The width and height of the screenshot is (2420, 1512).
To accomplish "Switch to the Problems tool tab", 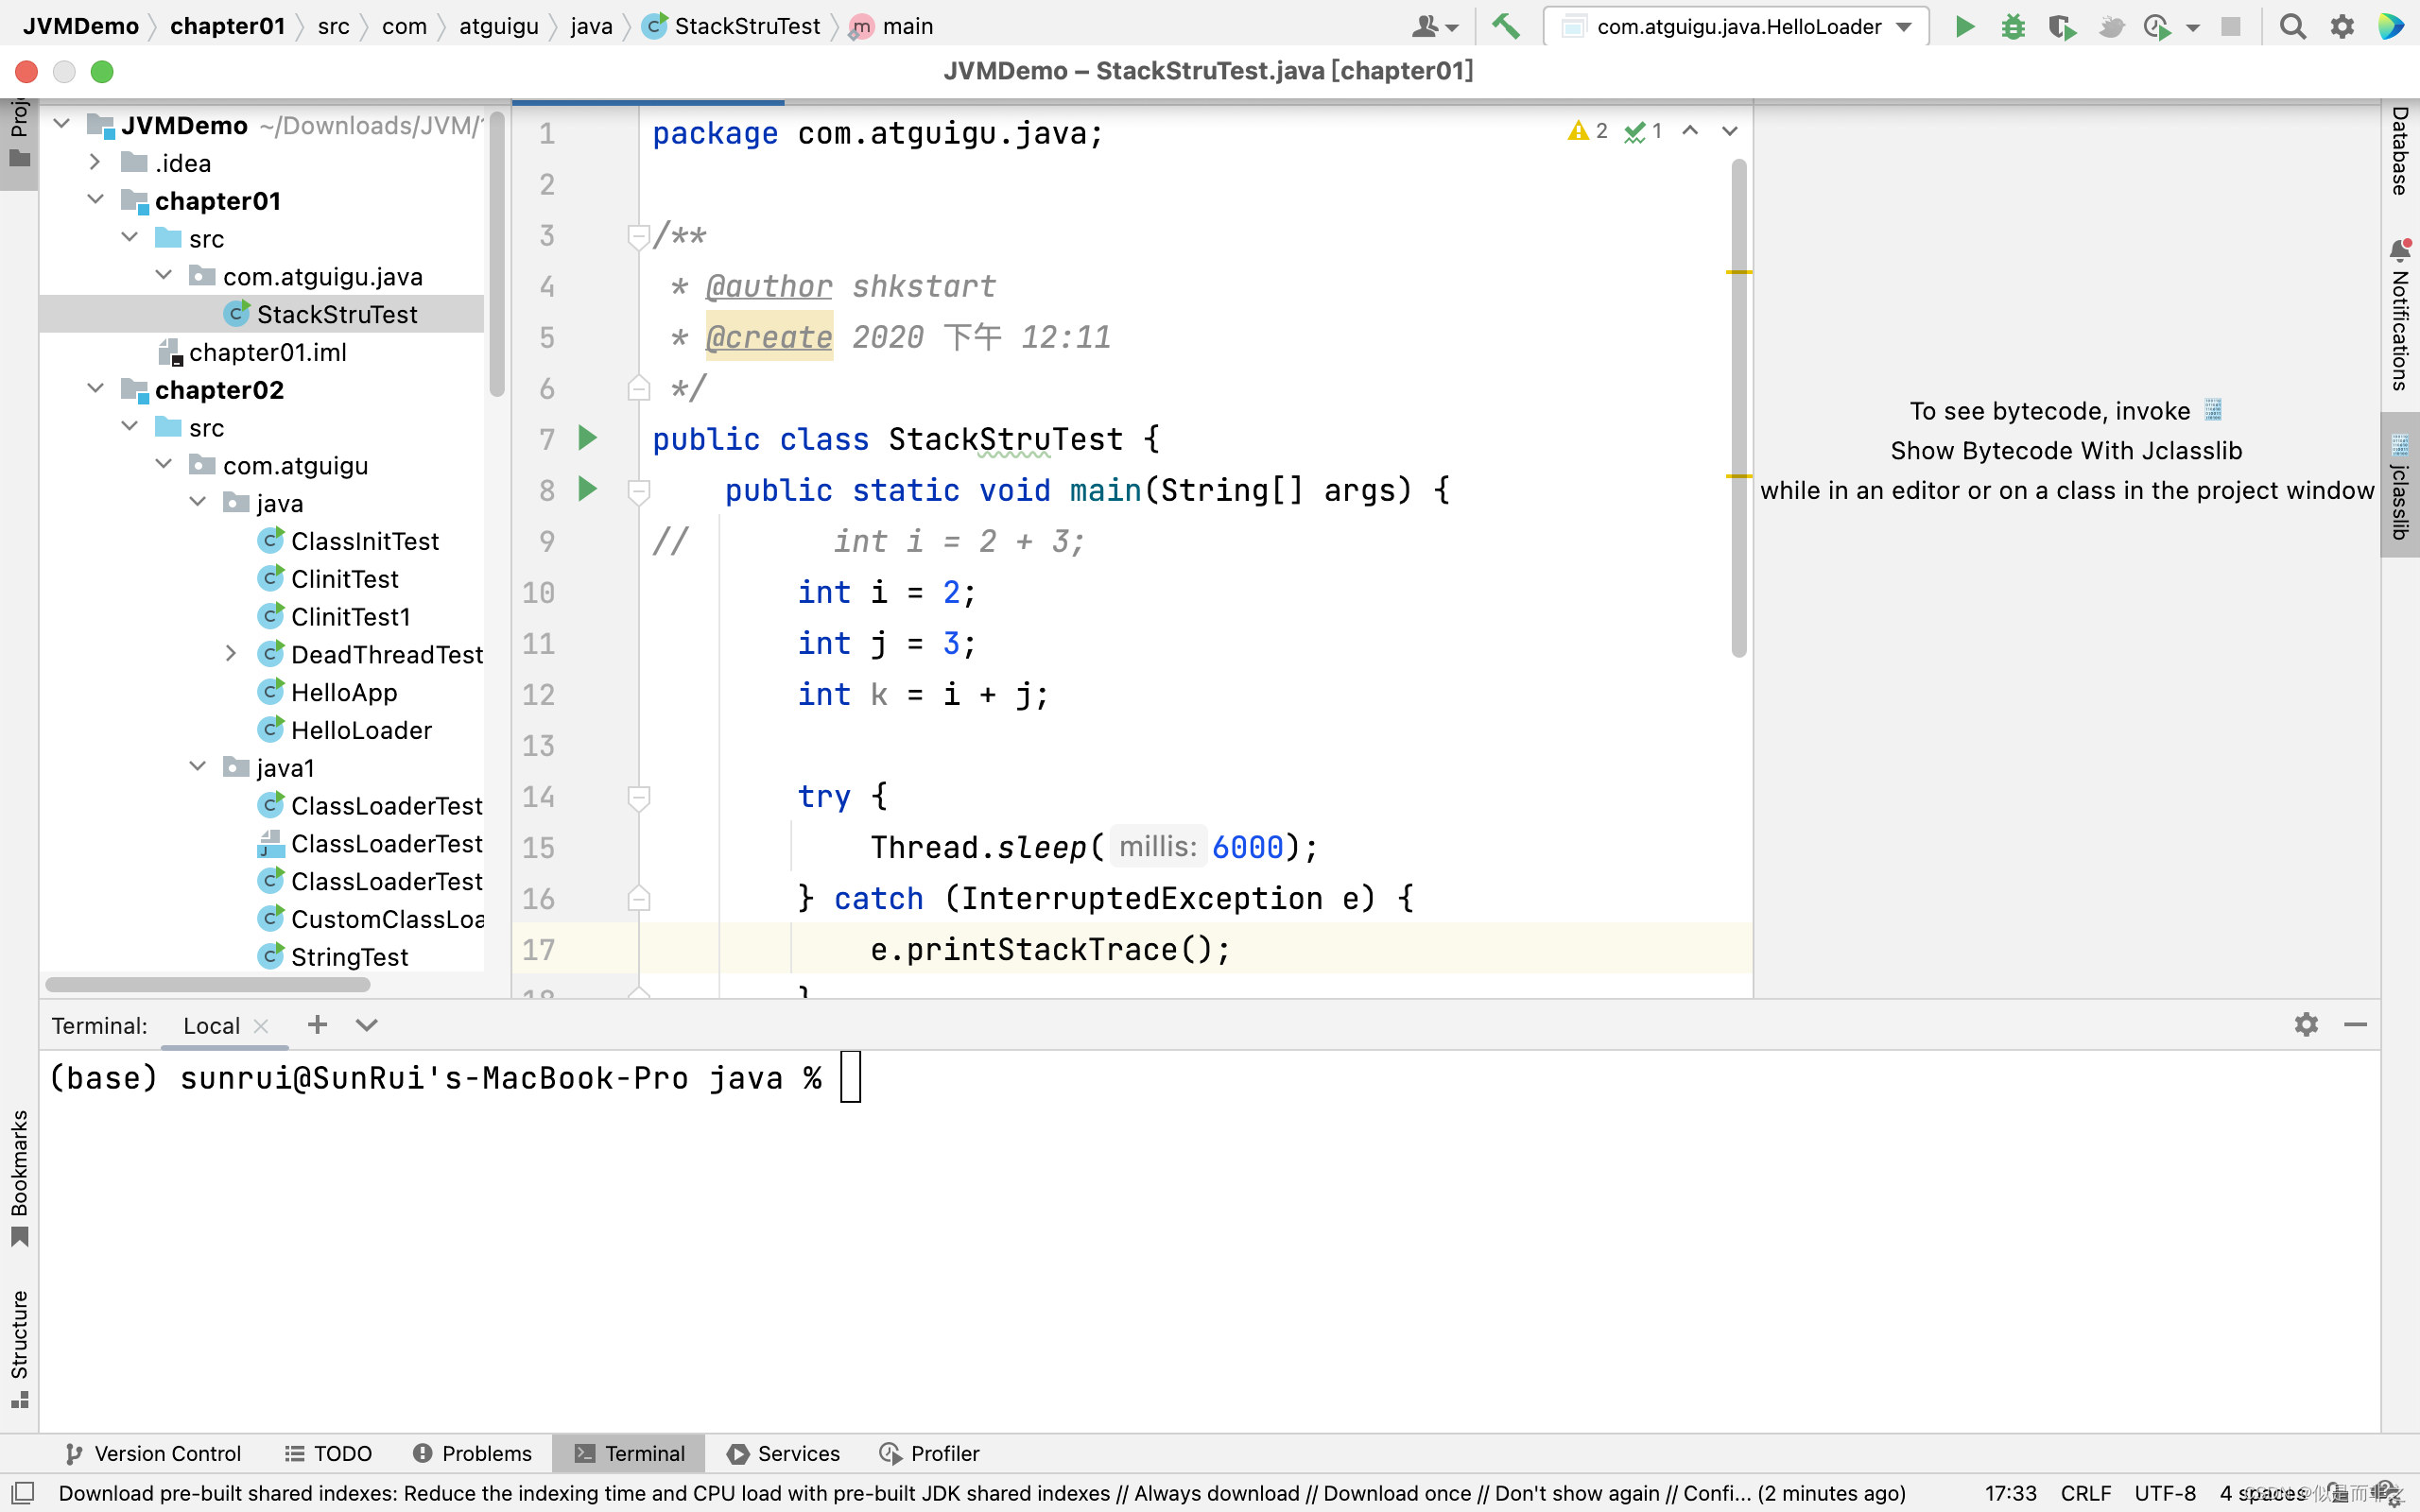I will 472,1453.
